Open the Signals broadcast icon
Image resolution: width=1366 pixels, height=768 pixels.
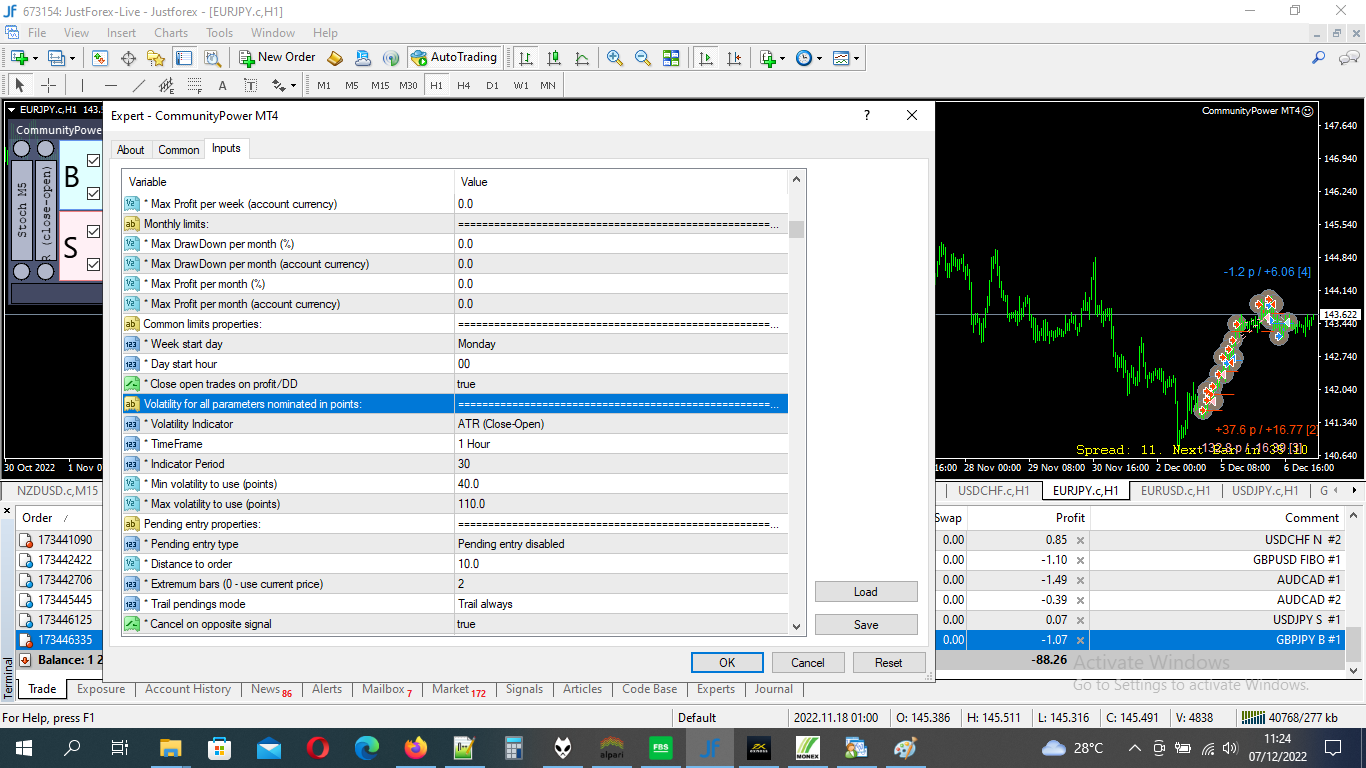pos(391,58)
